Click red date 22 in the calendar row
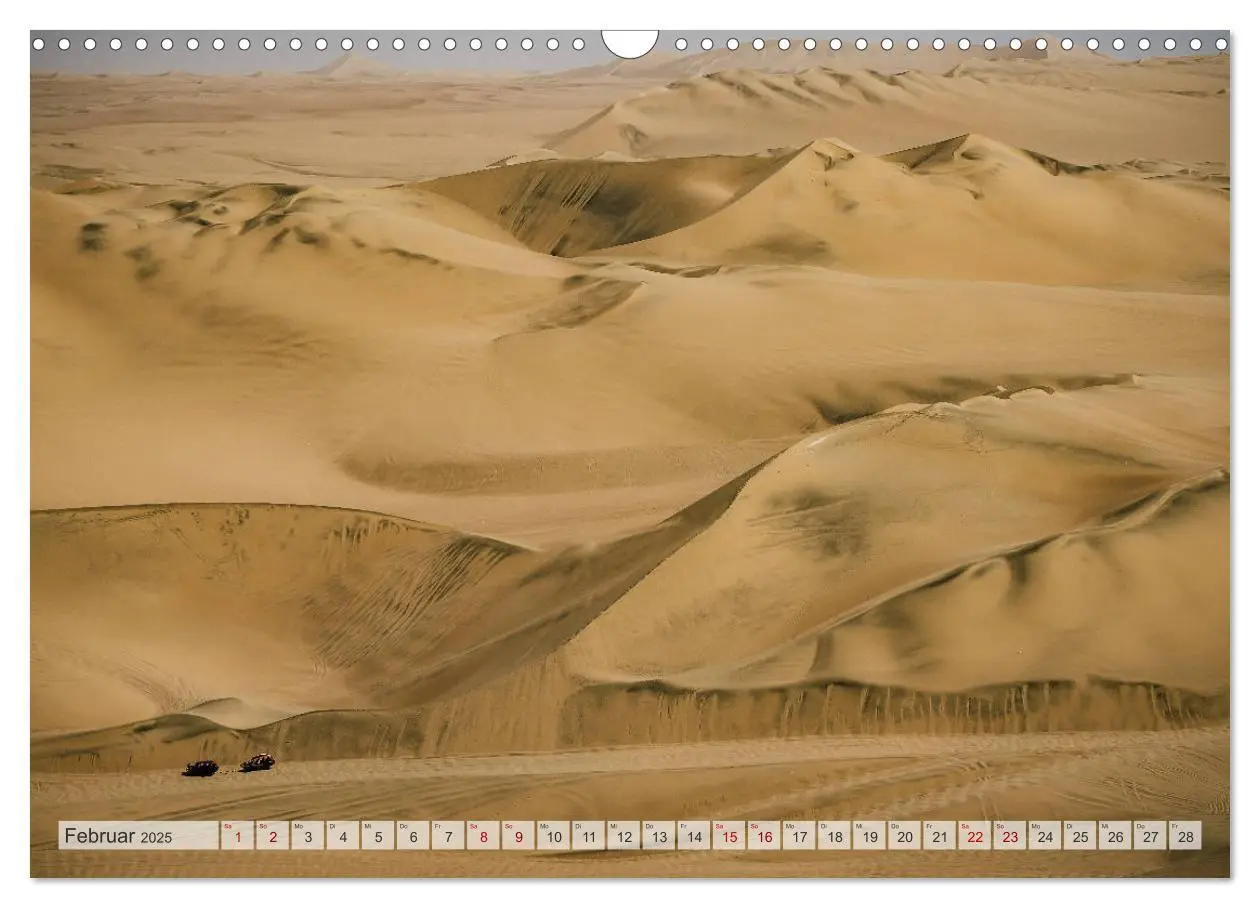Image resolution: width=1260 pixels, height=908 pixels. coord(974,836)
